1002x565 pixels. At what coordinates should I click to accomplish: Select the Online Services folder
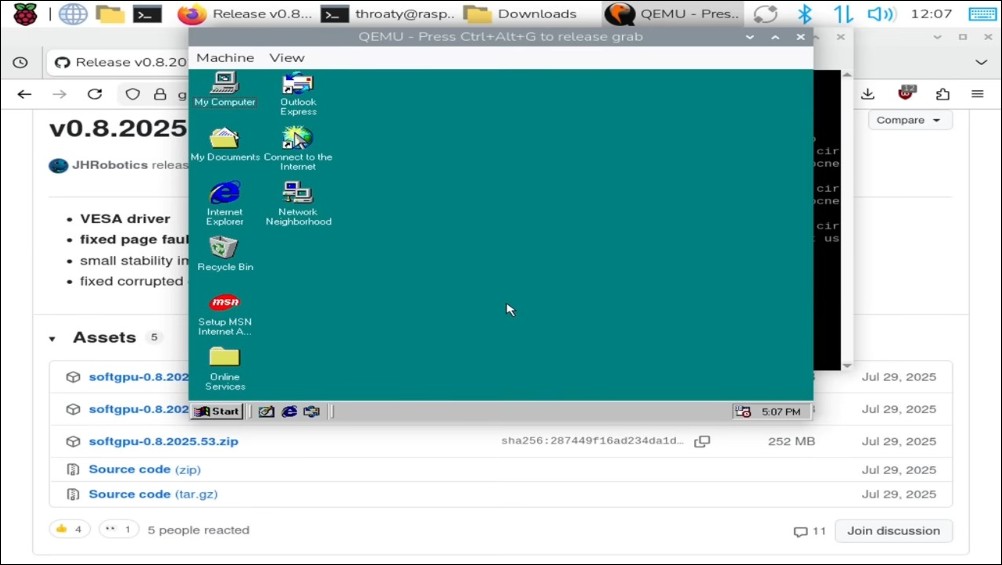[224, 369]
